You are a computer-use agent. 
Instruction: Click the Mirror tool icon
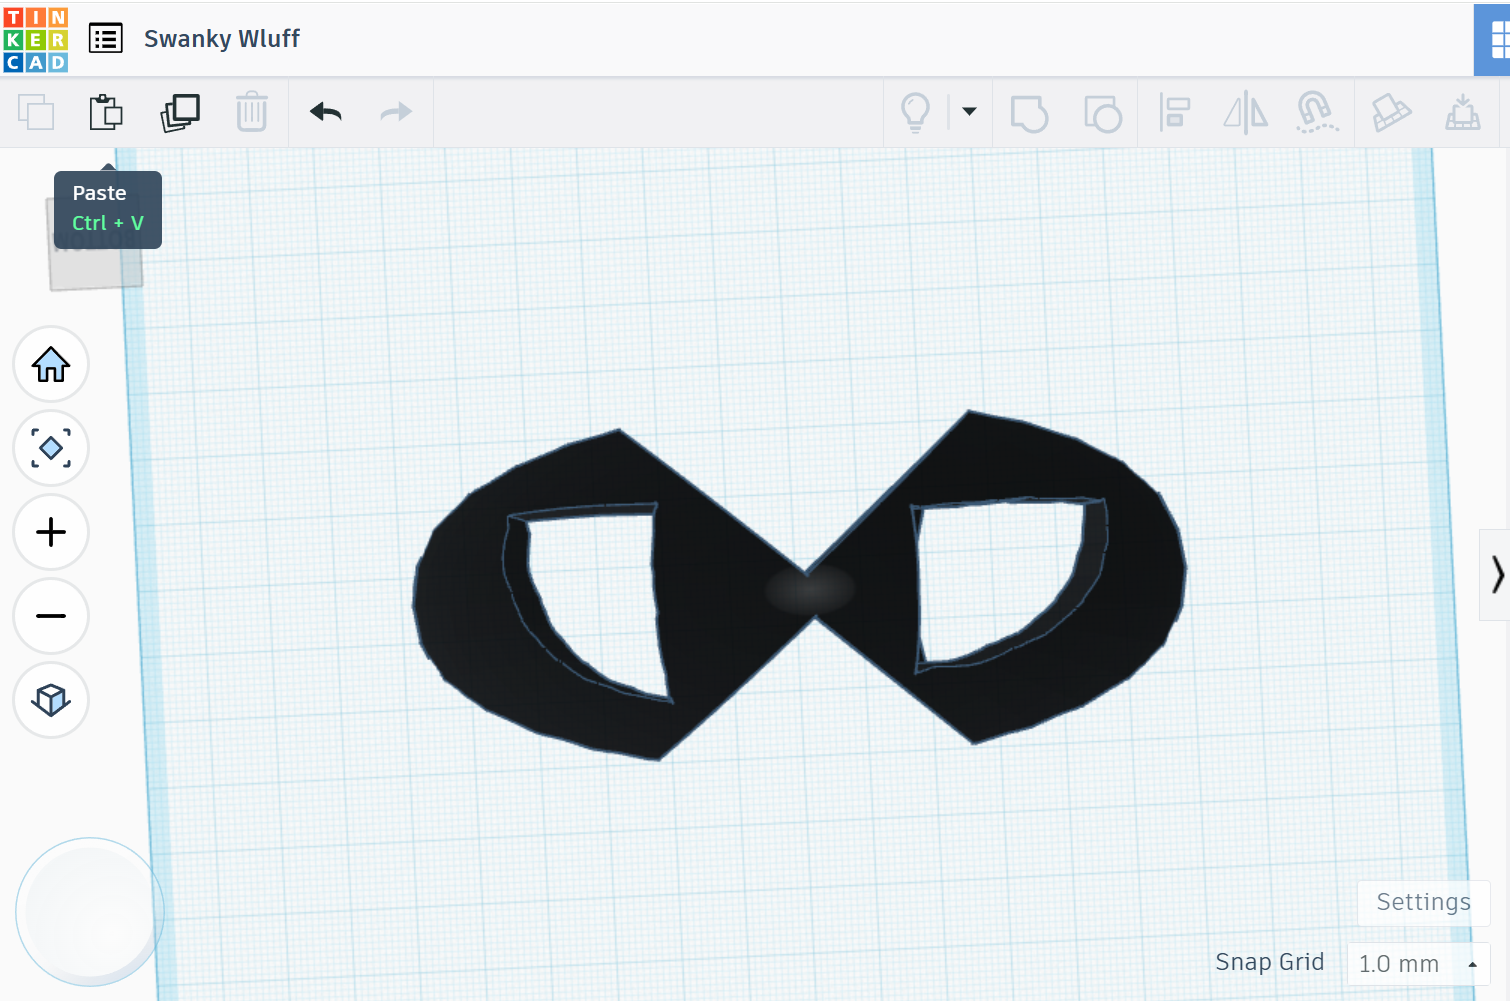1246,112
